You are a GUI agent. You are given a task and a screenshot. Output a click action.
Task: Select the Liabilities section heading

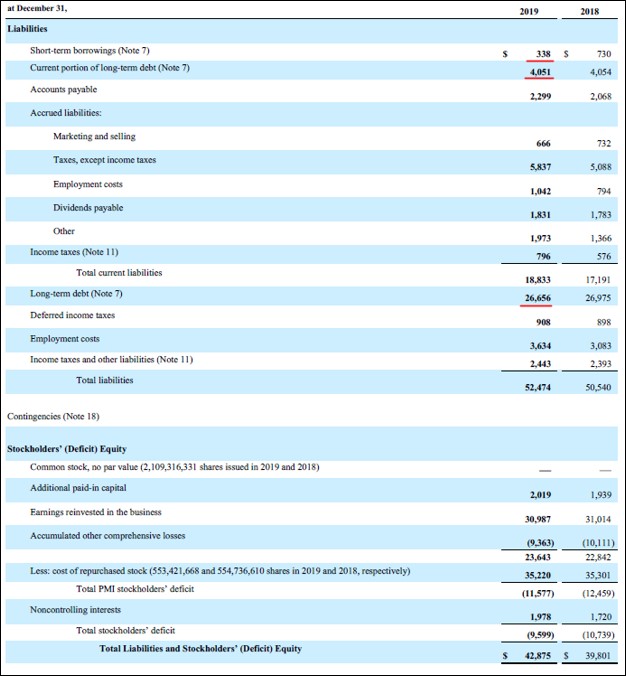pos(28,30)
